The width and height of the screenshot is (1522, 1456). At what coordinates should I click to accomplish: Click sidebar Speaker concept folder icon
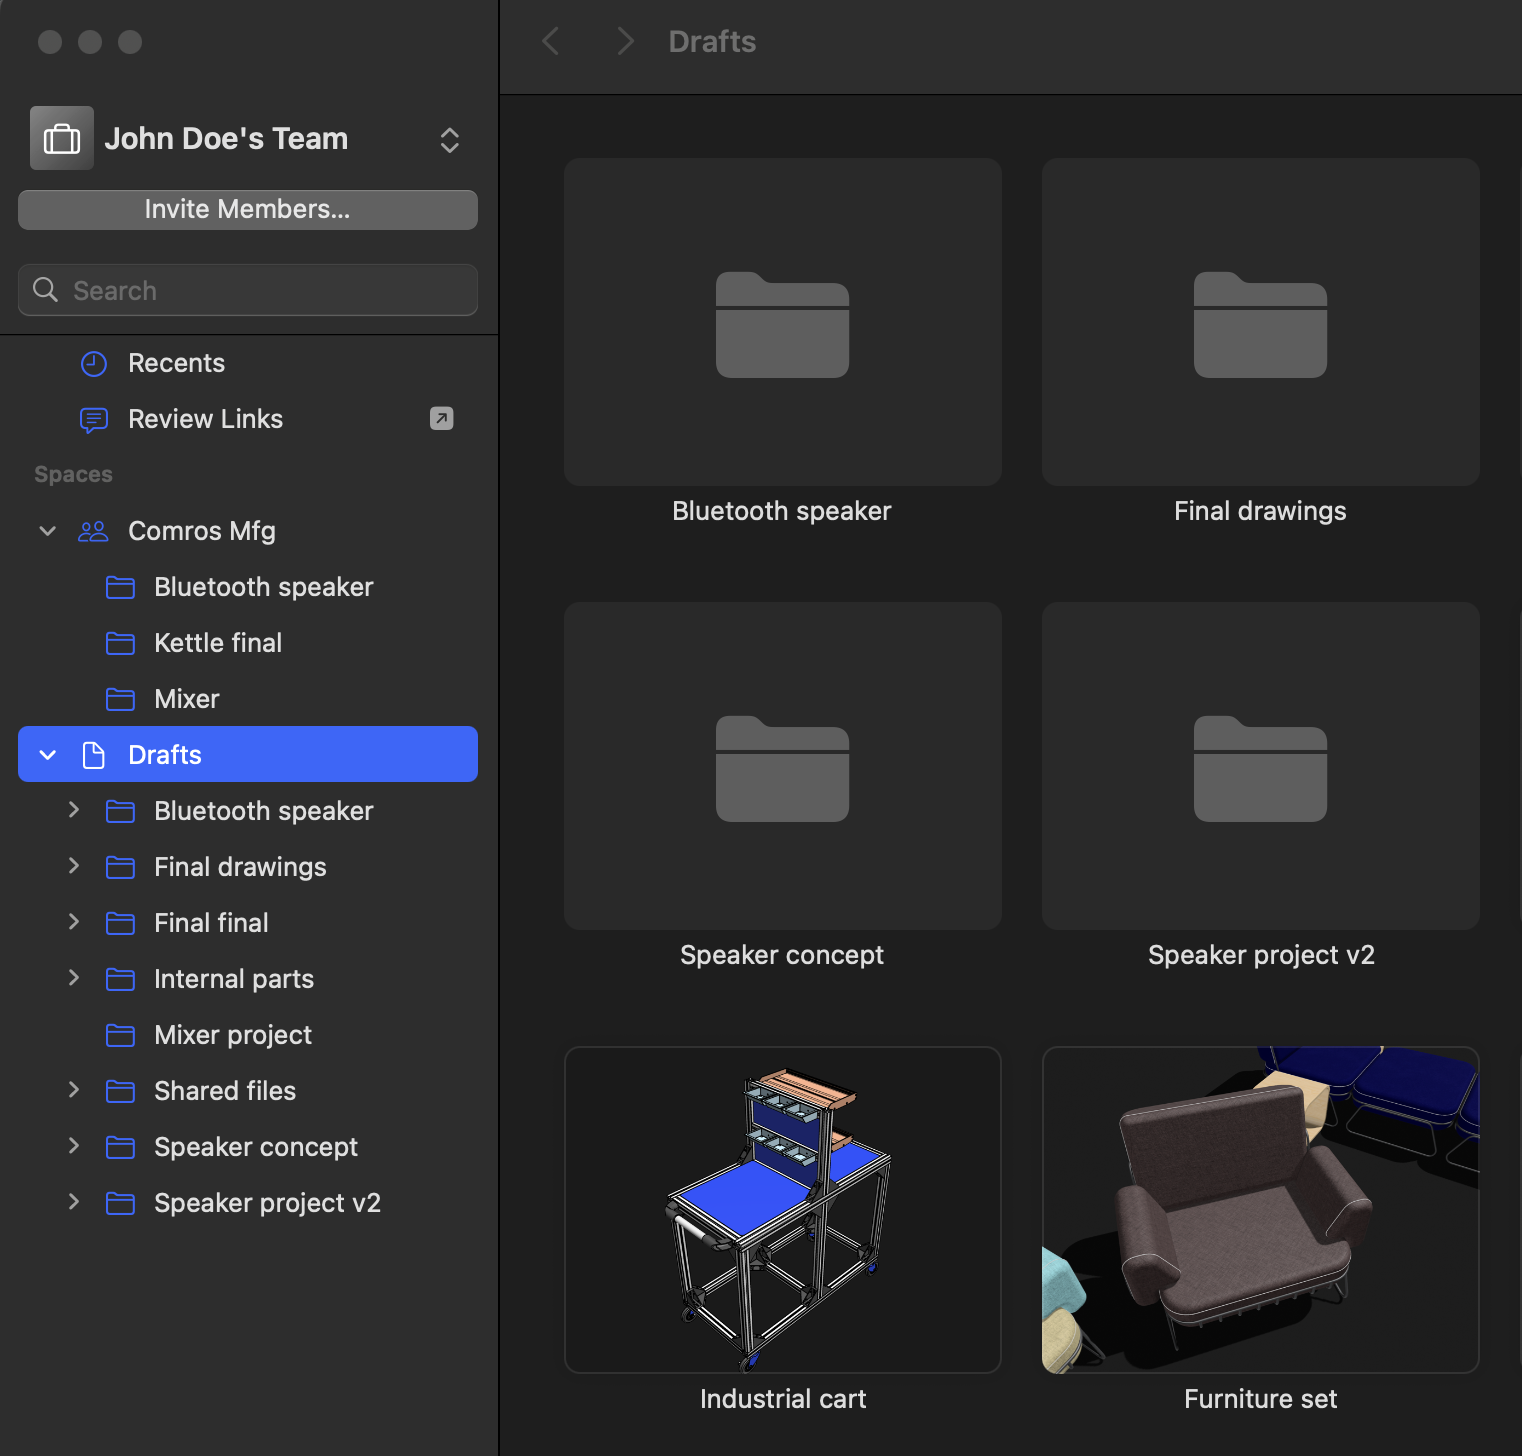(120, 1147)
